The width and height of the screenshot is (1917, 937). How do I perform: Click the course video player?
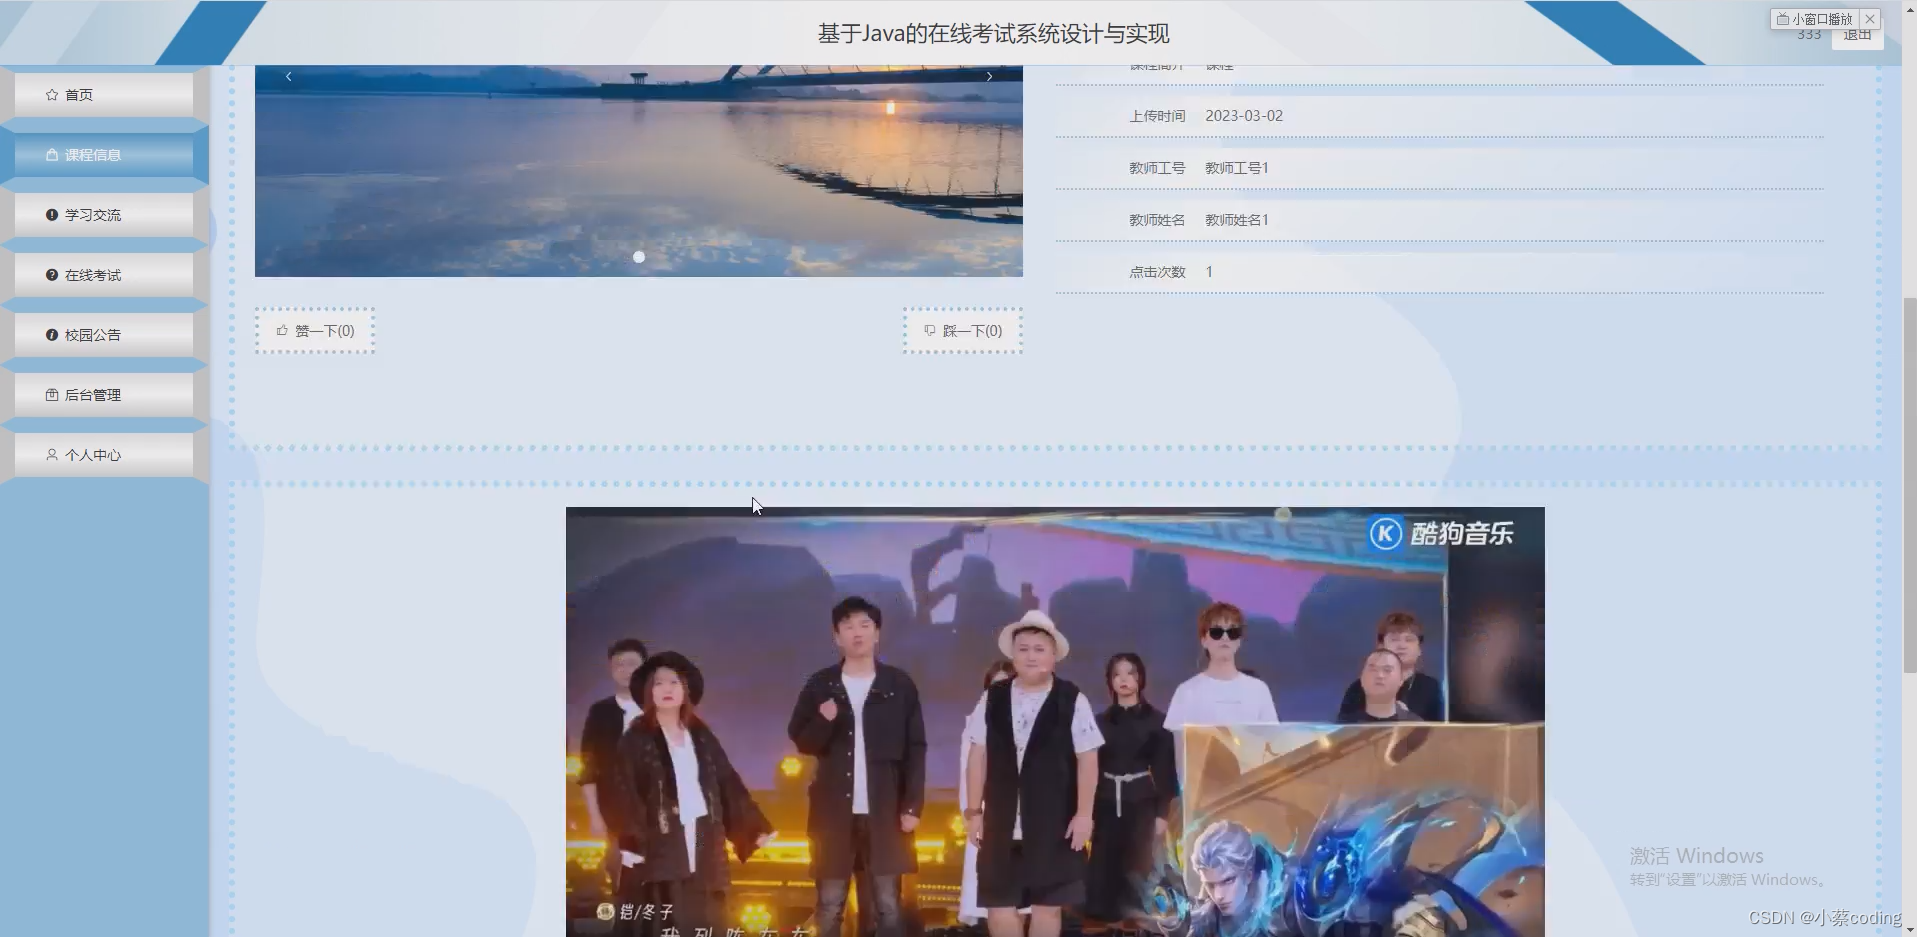(x=1055, y=722)
